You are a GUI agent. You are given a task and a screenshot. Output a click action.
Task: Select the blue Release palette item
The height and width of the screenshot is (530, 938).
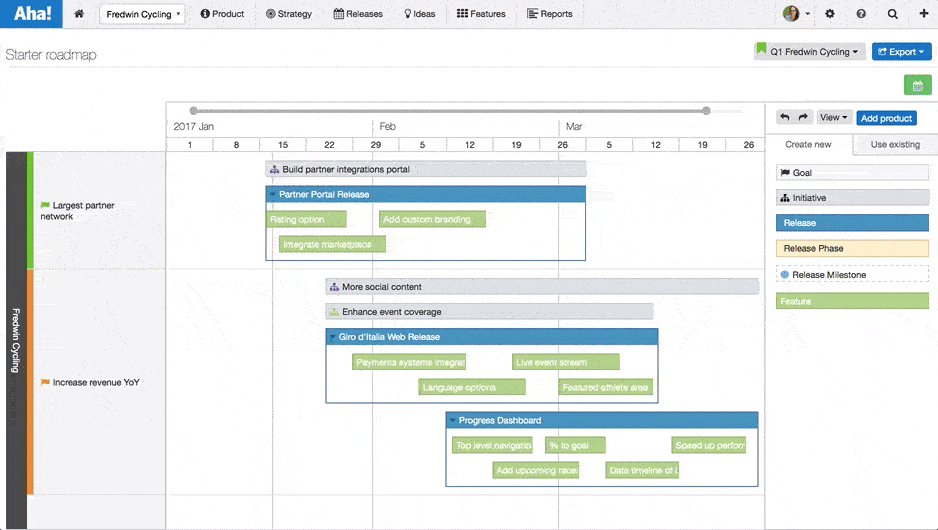tap(852, 223)
